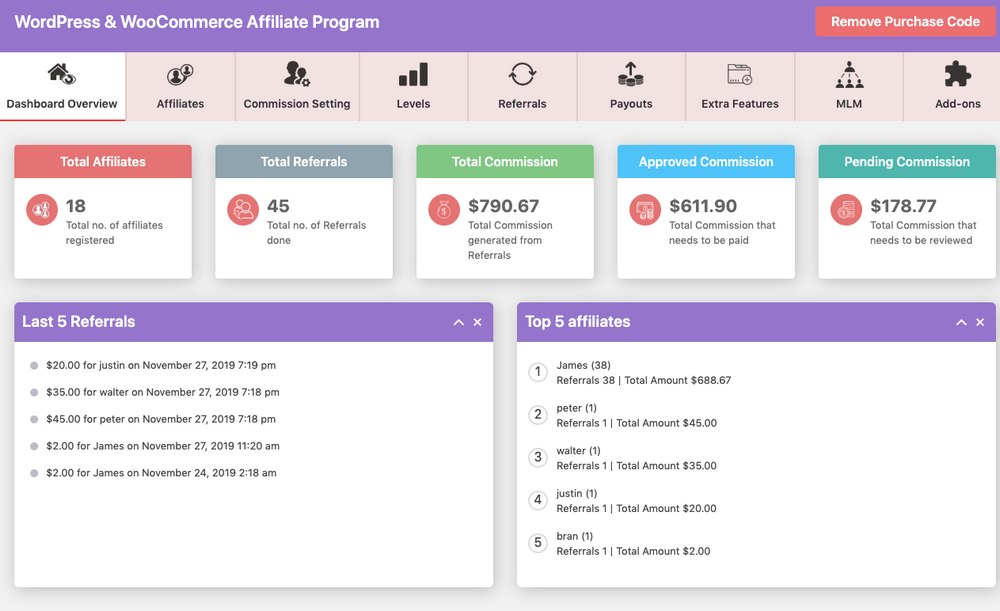Open the Payouts tab
This screenshot has width=1000, height=611.
631,87
